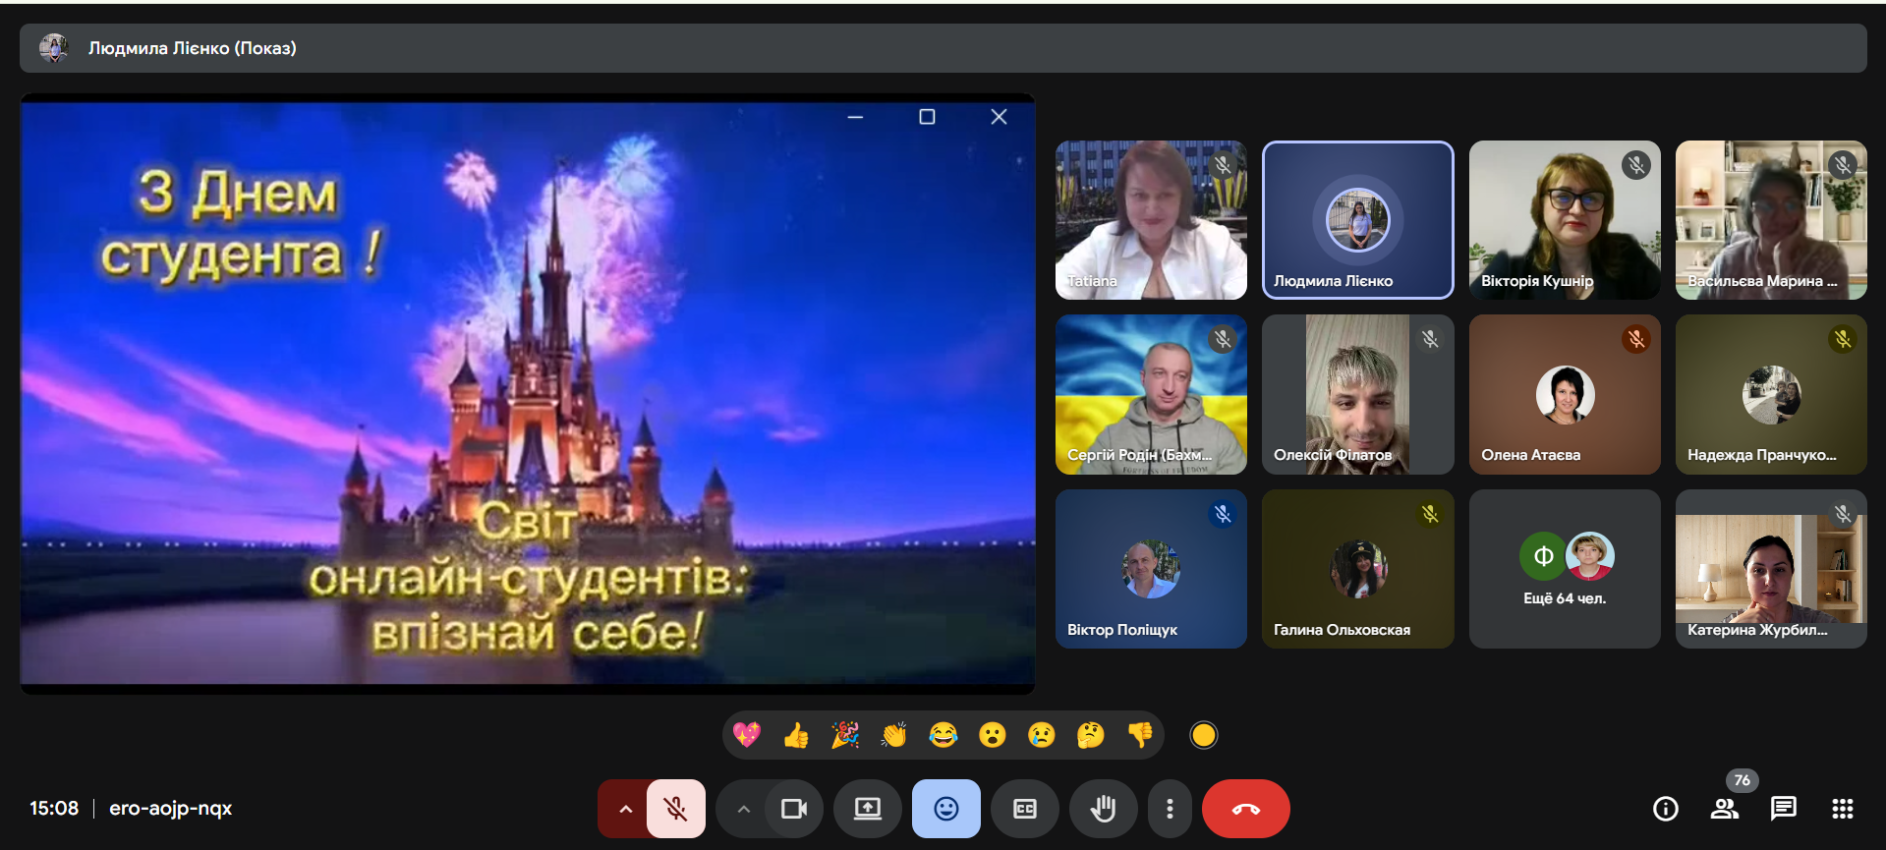Raise your hand
This screenshot has width=1886, height=850.
pyautogui.click(x=1103, y=808)
